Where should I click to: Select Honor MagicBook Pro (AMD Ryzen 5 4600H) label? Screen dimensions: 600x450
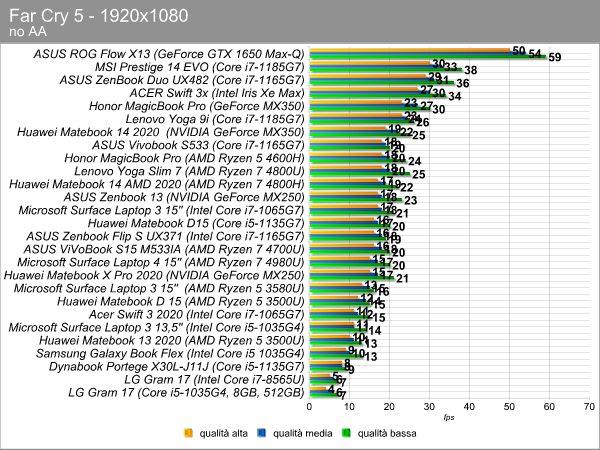tap(184, 158)
